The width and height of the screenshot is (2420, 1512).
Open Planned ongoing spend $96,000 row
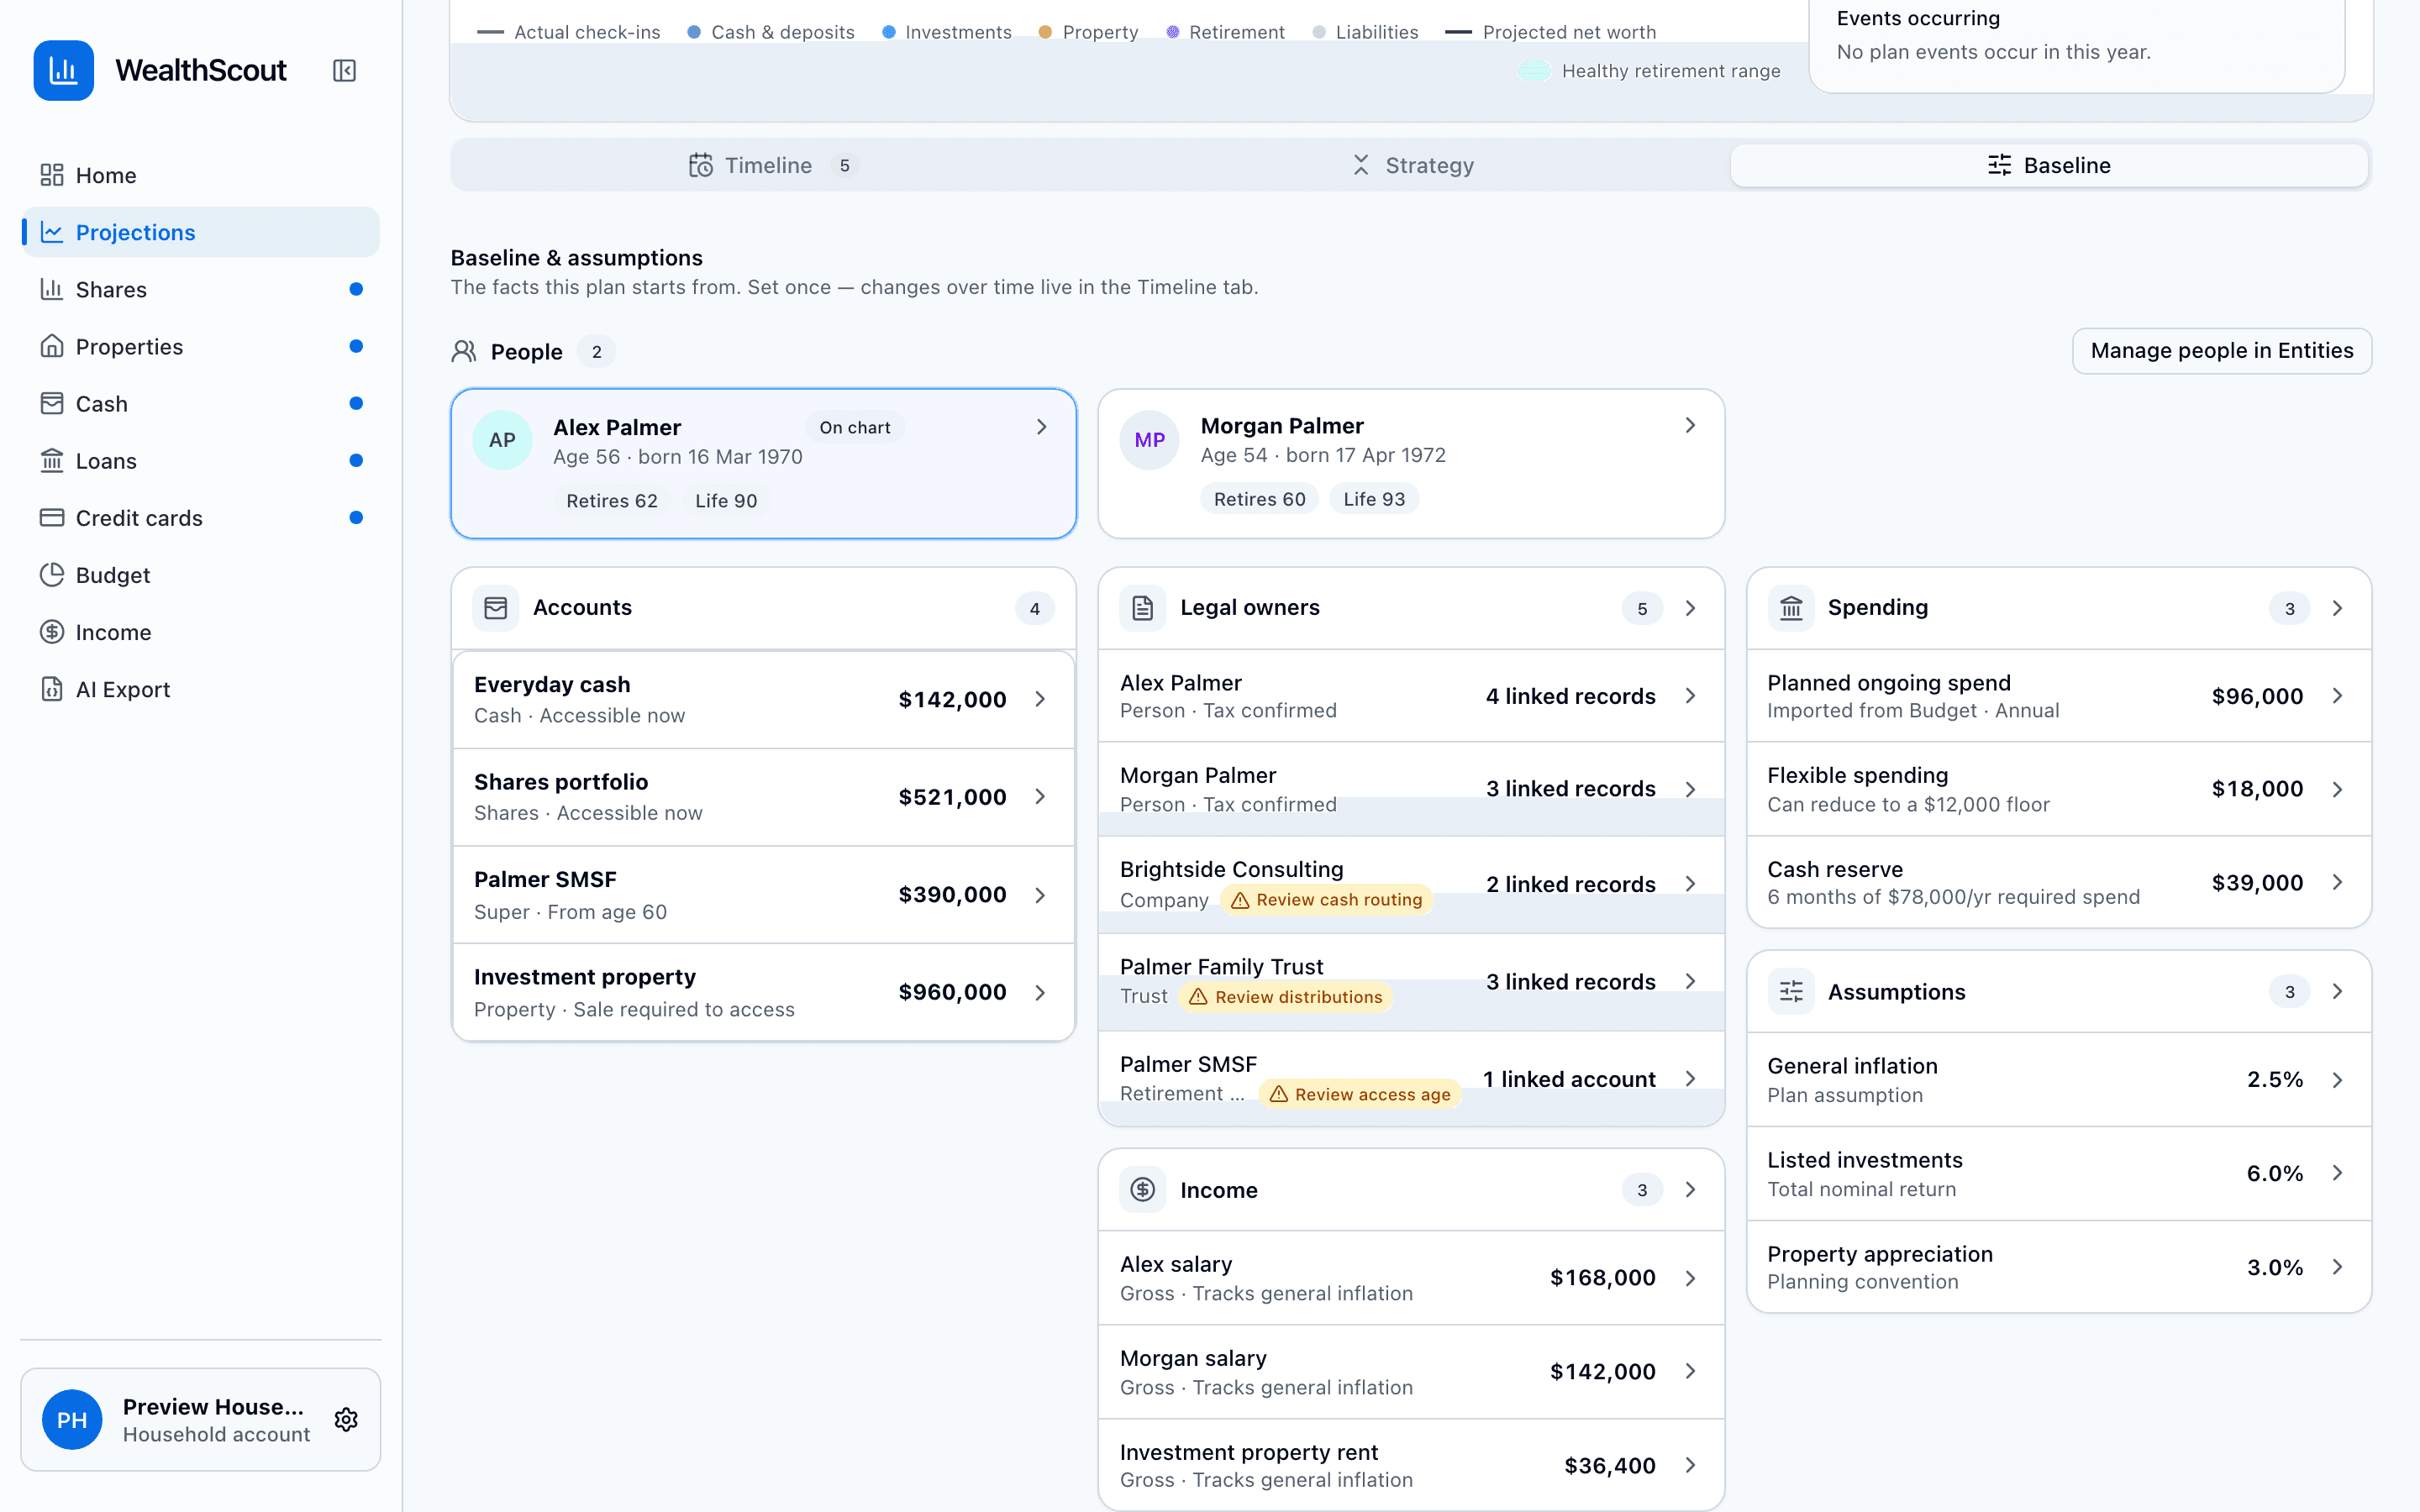tap(2059, 696)
